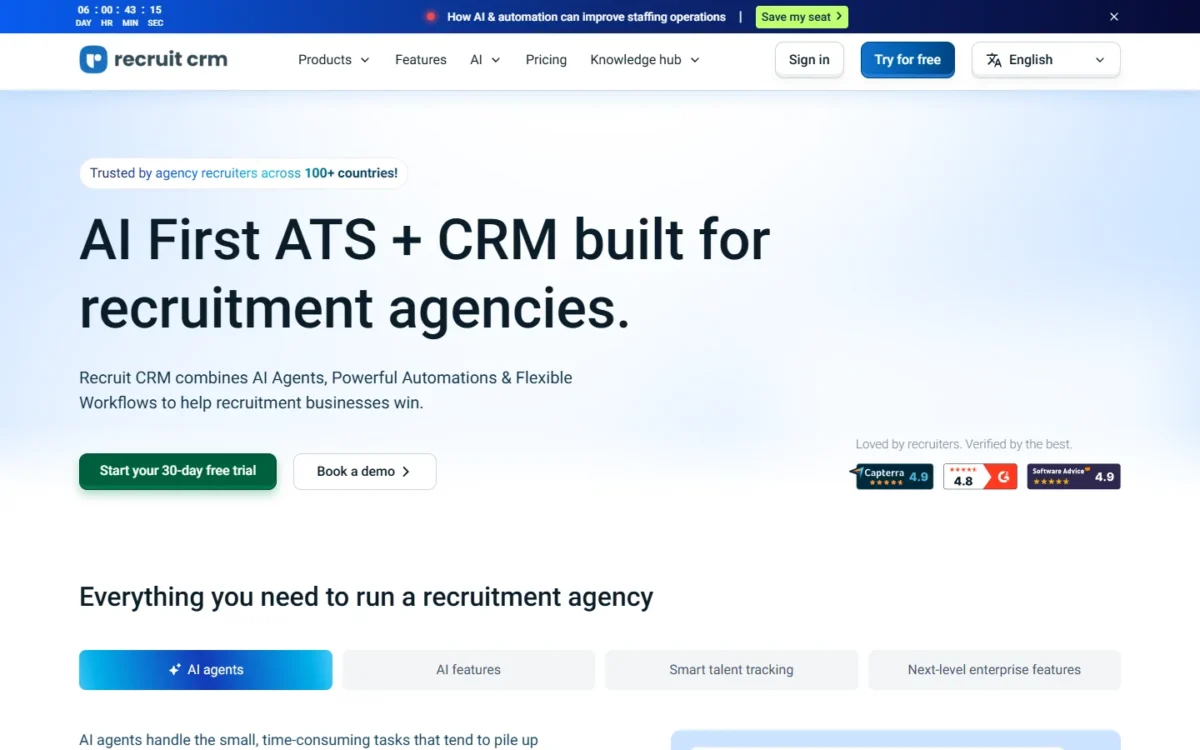This screenshot has width=1200, height=750.
Task: Click 'Trusted by agency recruiters' pill
Action: tap(244, 173)
